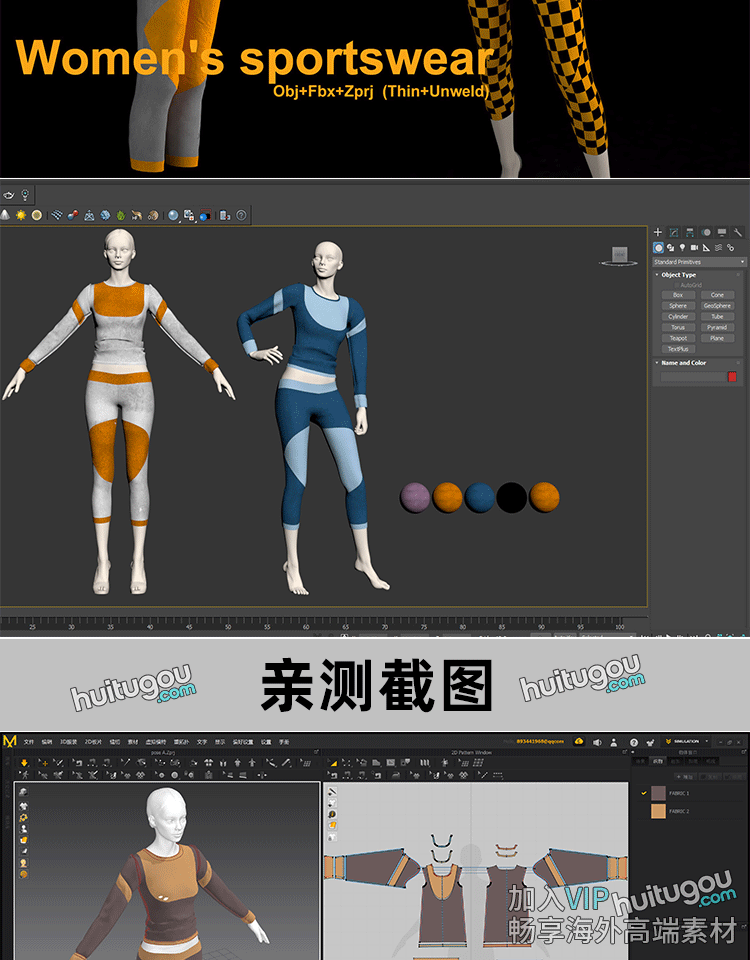Open the Utilities wrench panel

[x=738, y=232]
